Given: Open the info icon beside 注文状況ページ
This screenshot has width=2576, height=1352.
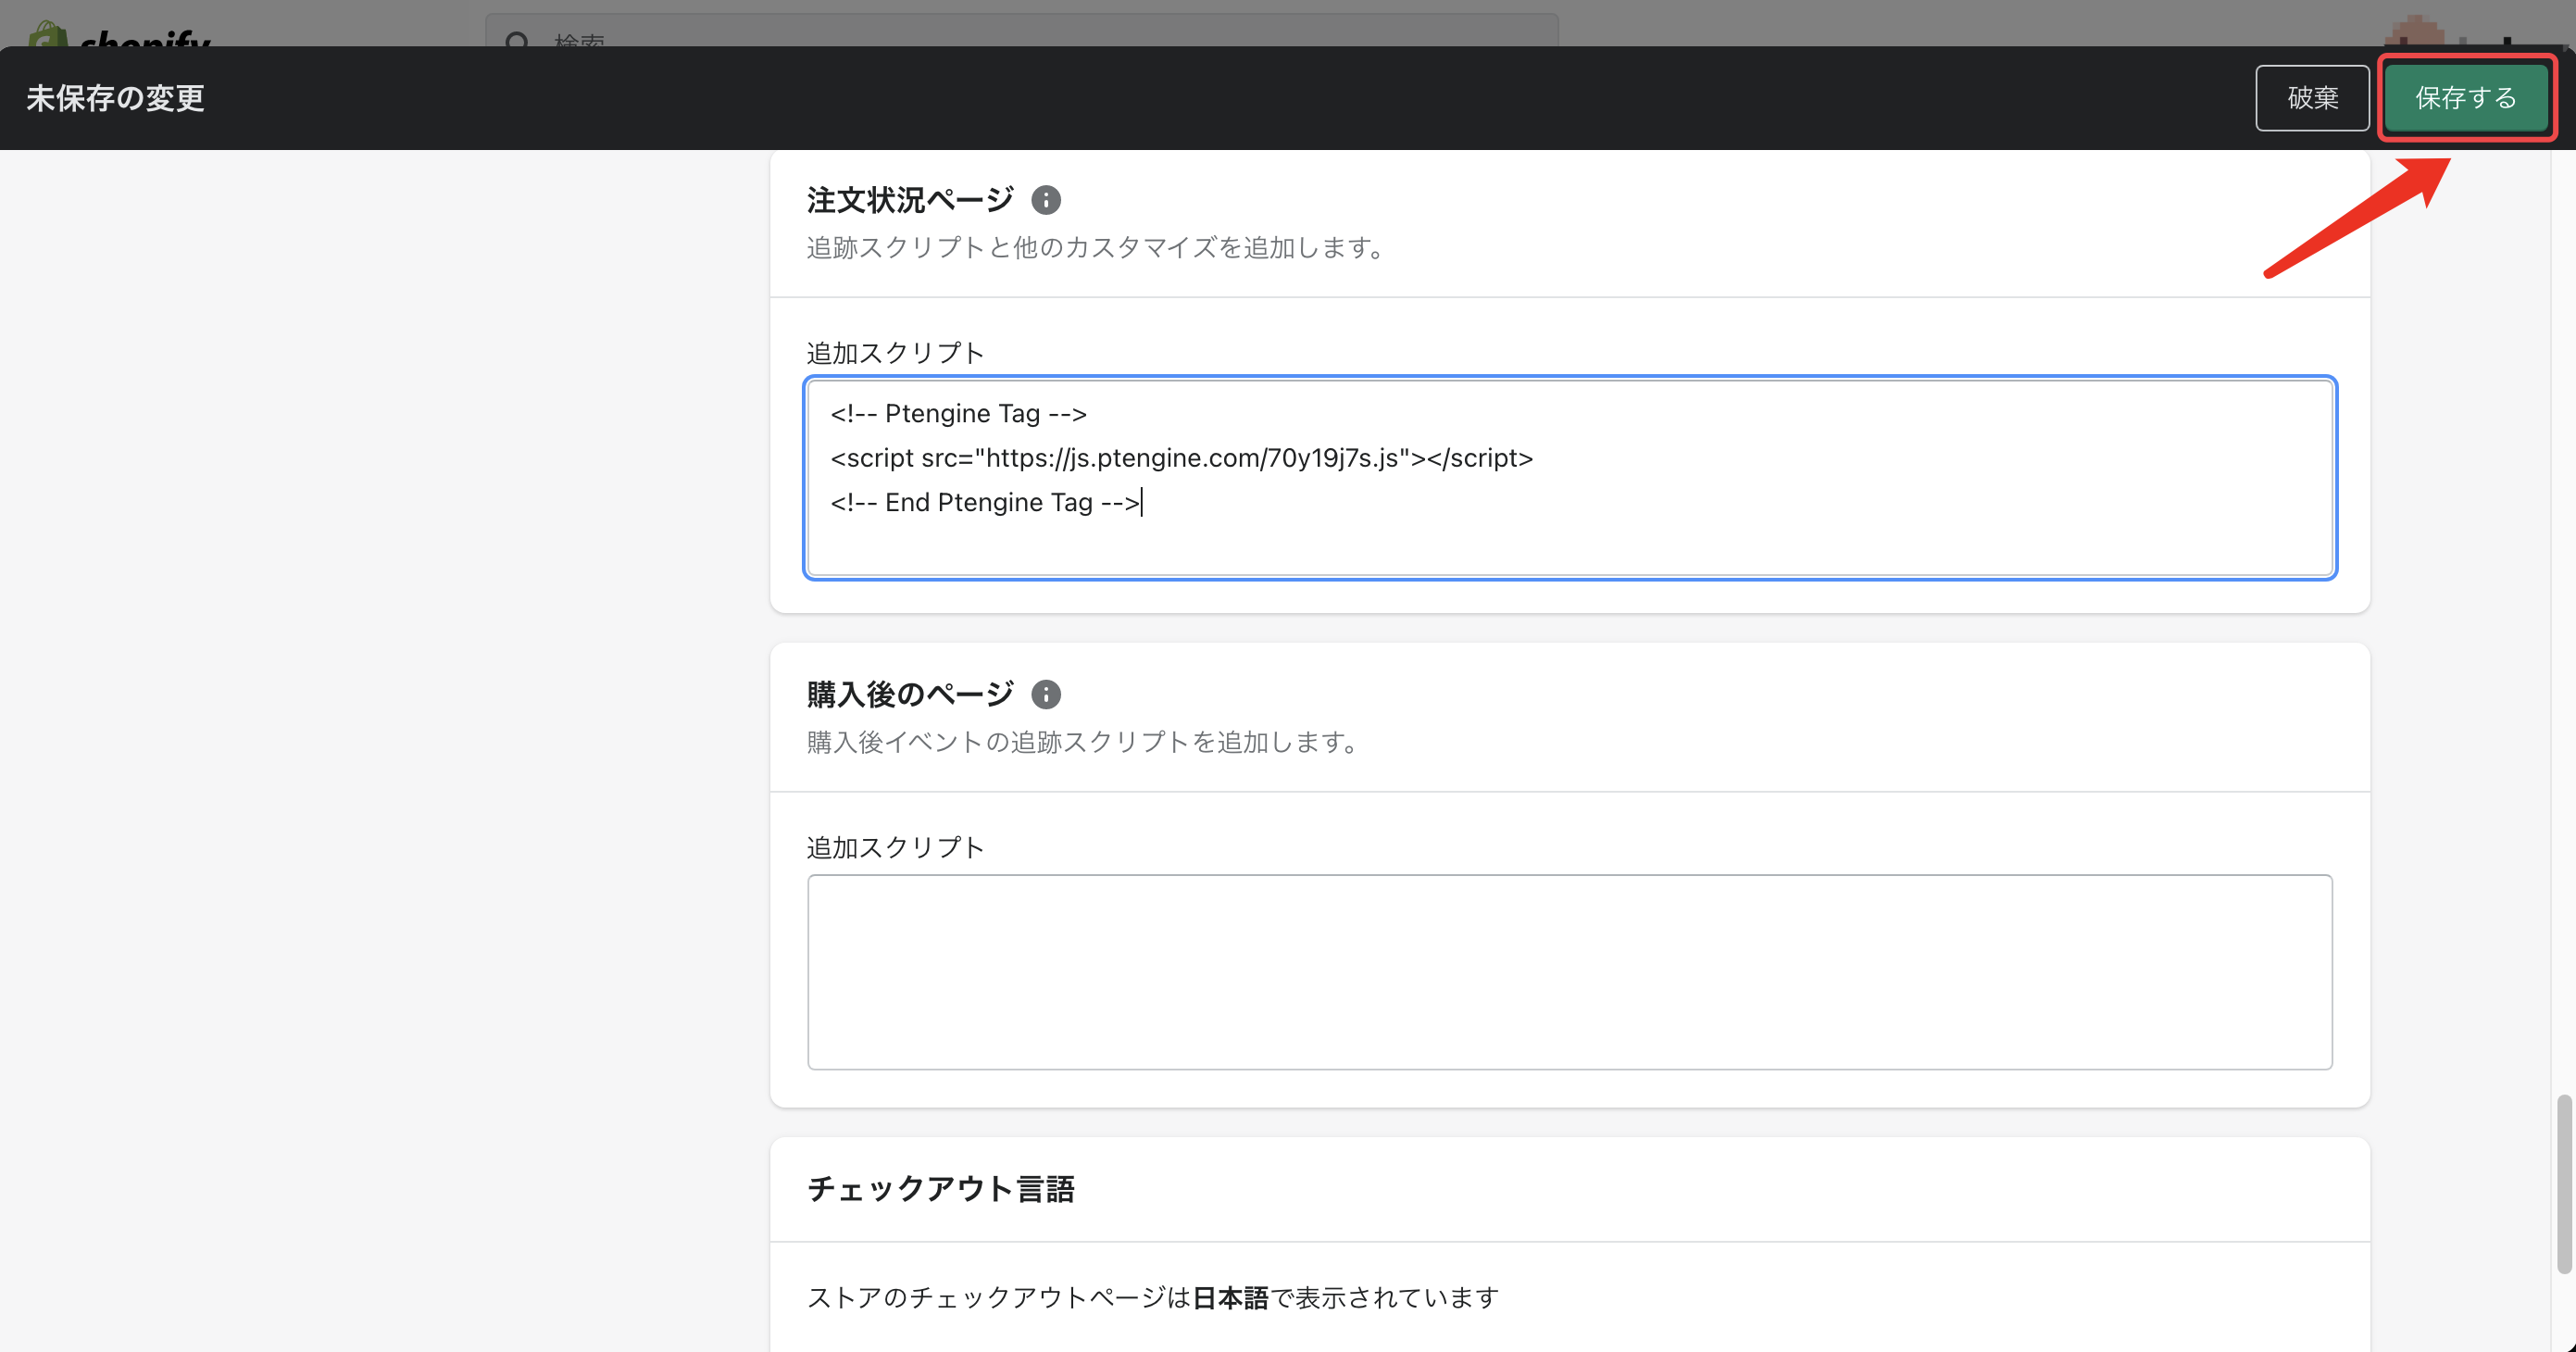Looking at the screenshot, I should [1046, 200].
